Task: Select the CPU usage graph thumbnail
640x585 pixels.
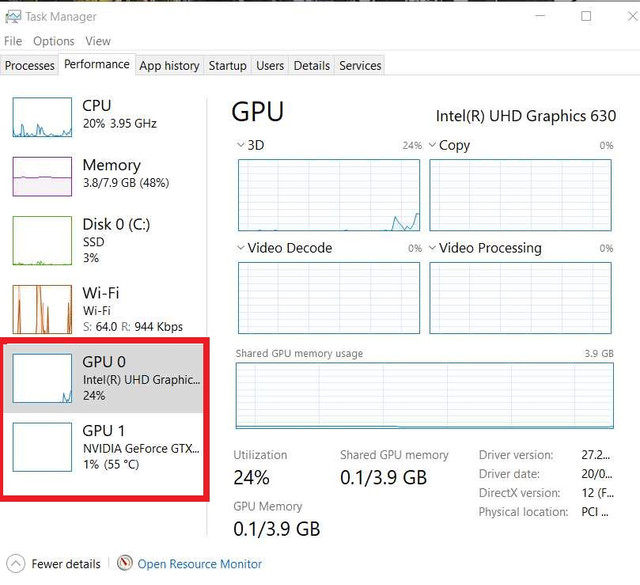Action: [42, 117]
